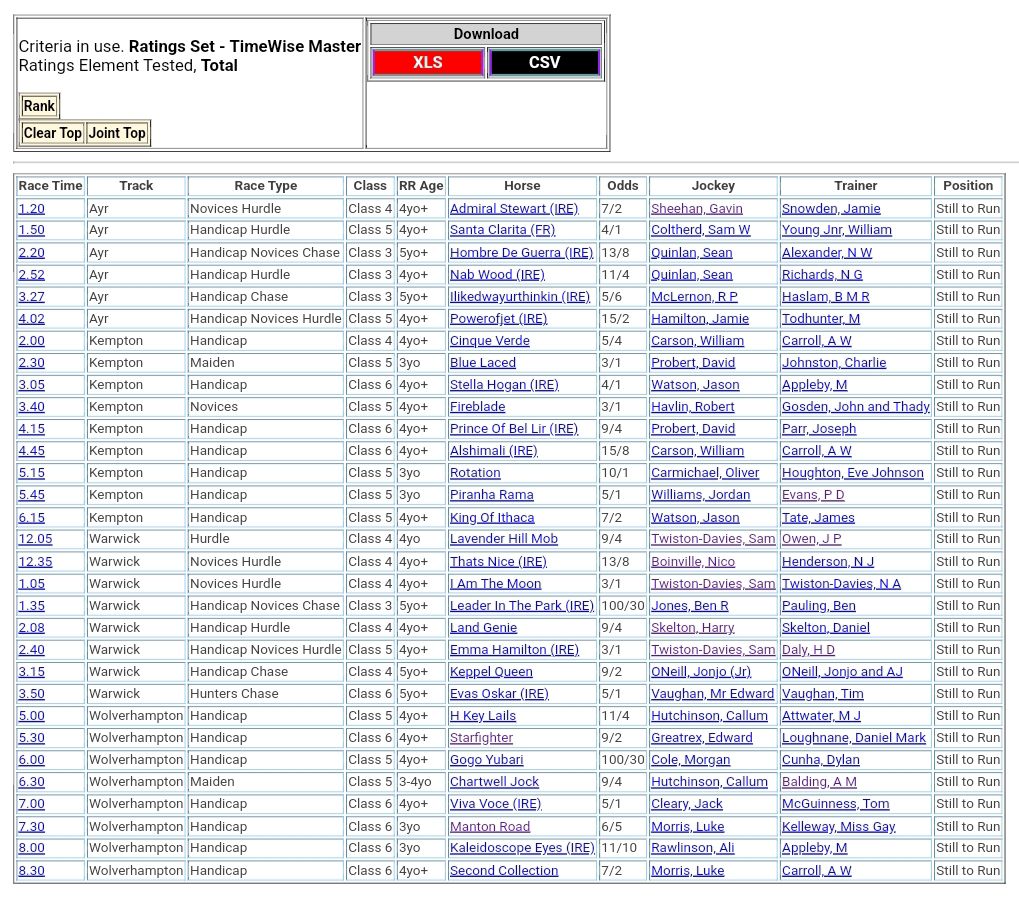Open horse Starfighter link
Screen dimensions: 1019x902
pyautogui.click(x=481, y=738)
